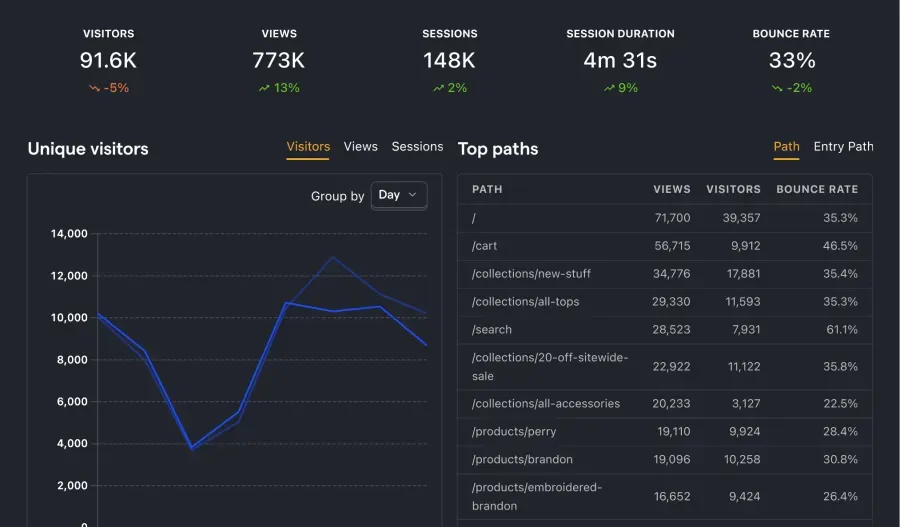Switch chart to Sessions tab
The width and height of the screenshot is (900, 527).
click(x=417, y=146)
